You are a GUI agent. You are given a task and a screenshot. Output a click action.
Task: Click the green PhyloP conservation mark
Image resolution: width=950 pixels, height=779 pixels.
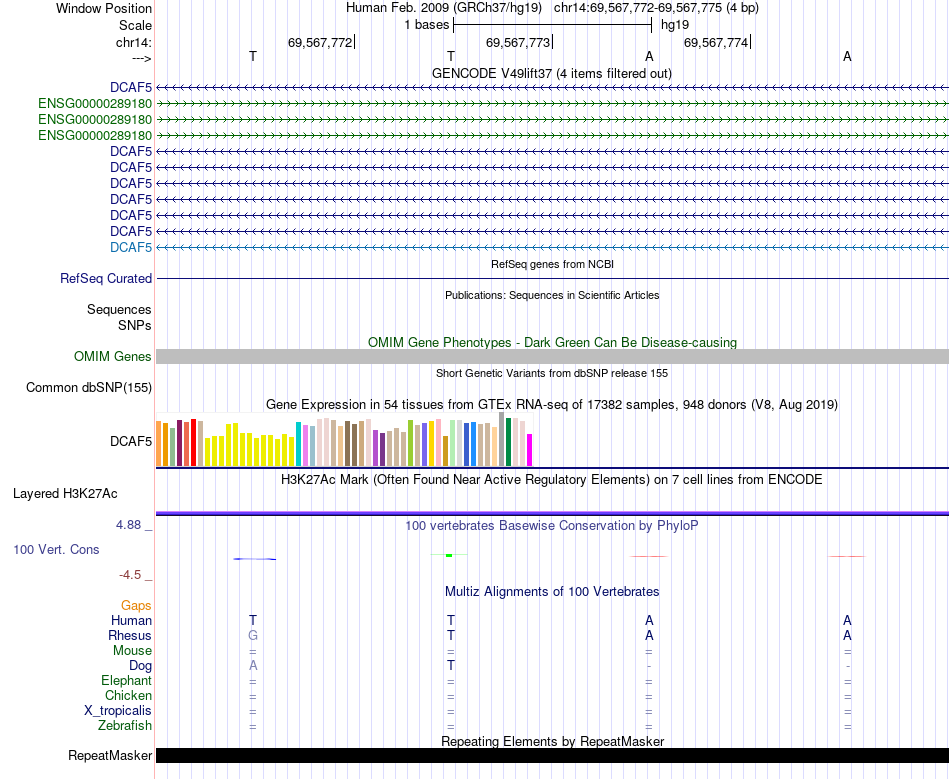coord(449,555)
